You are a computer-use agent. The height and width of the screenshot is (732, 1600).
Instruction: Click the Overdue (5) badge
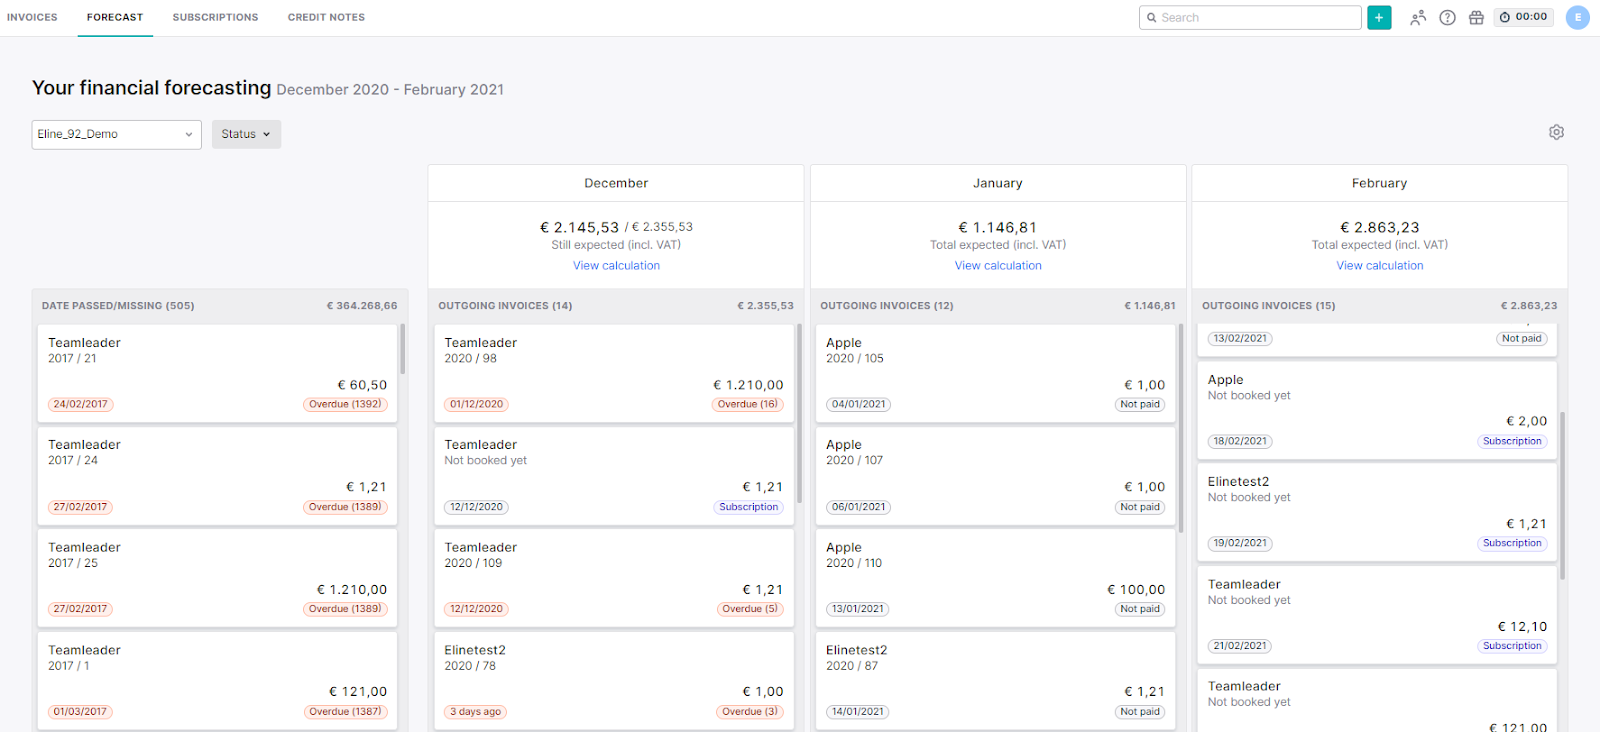coord(749,609)
